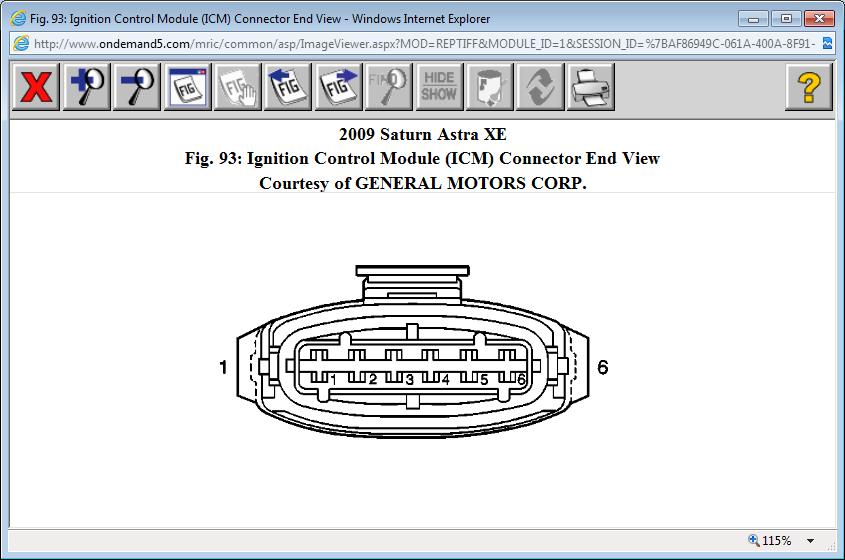845x560 pixels.
Task: Click compatibility view icon at address bar end
Action: coord(827,44)
